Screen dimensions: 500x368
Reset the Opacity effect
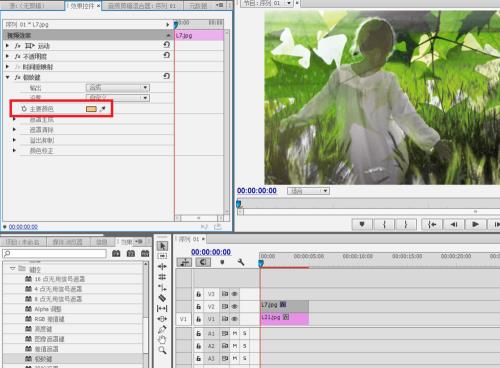pos(167,55)
